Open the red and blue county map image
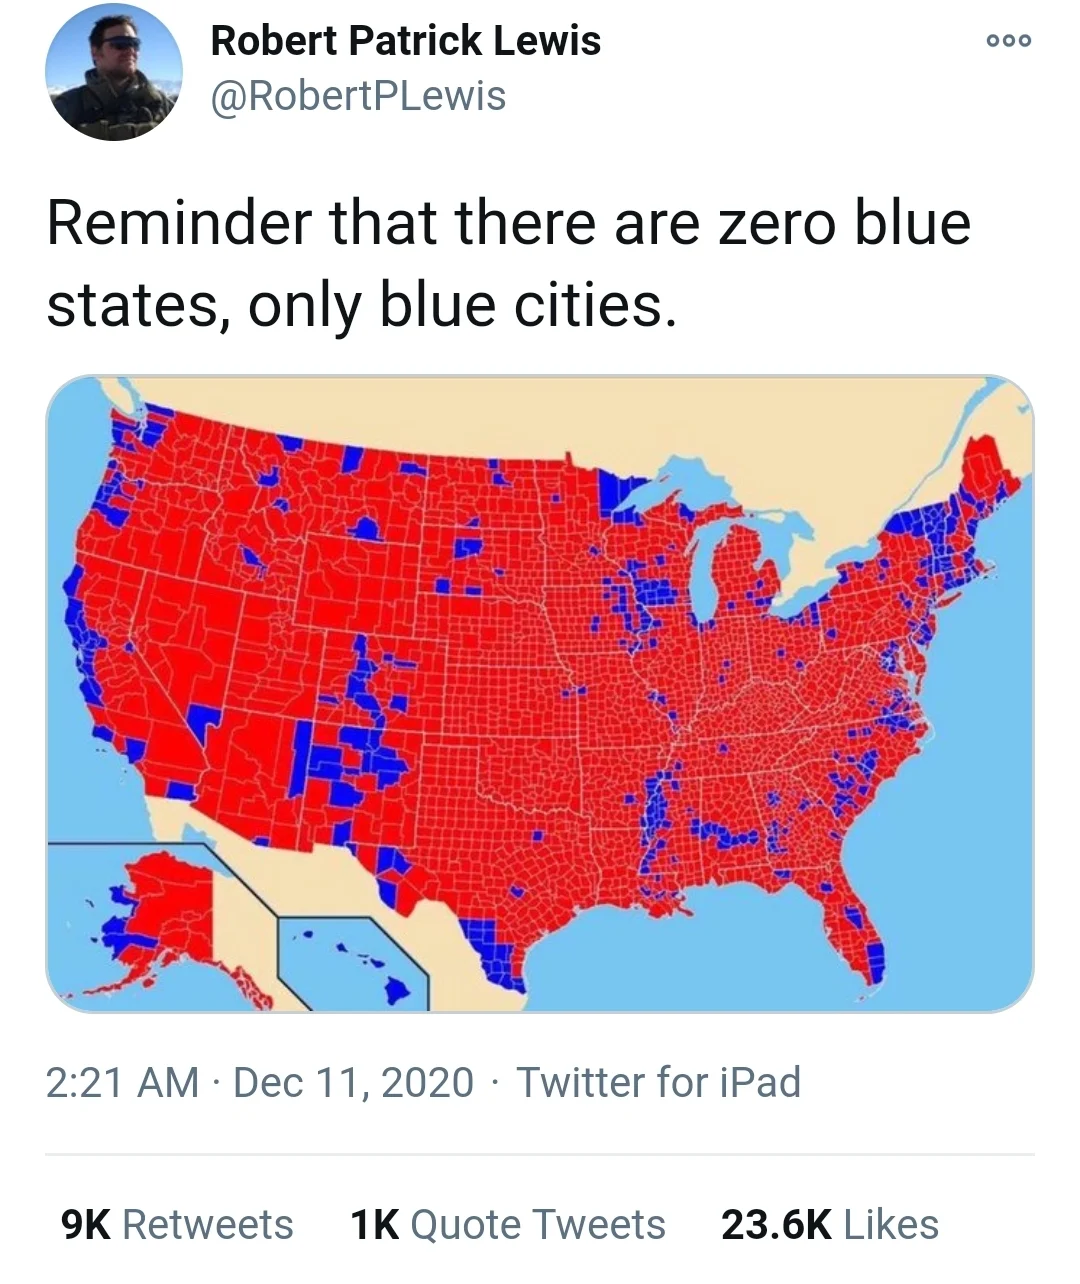The height and width of the screenshot is (1284, 1080). click(x=540, y=694)
